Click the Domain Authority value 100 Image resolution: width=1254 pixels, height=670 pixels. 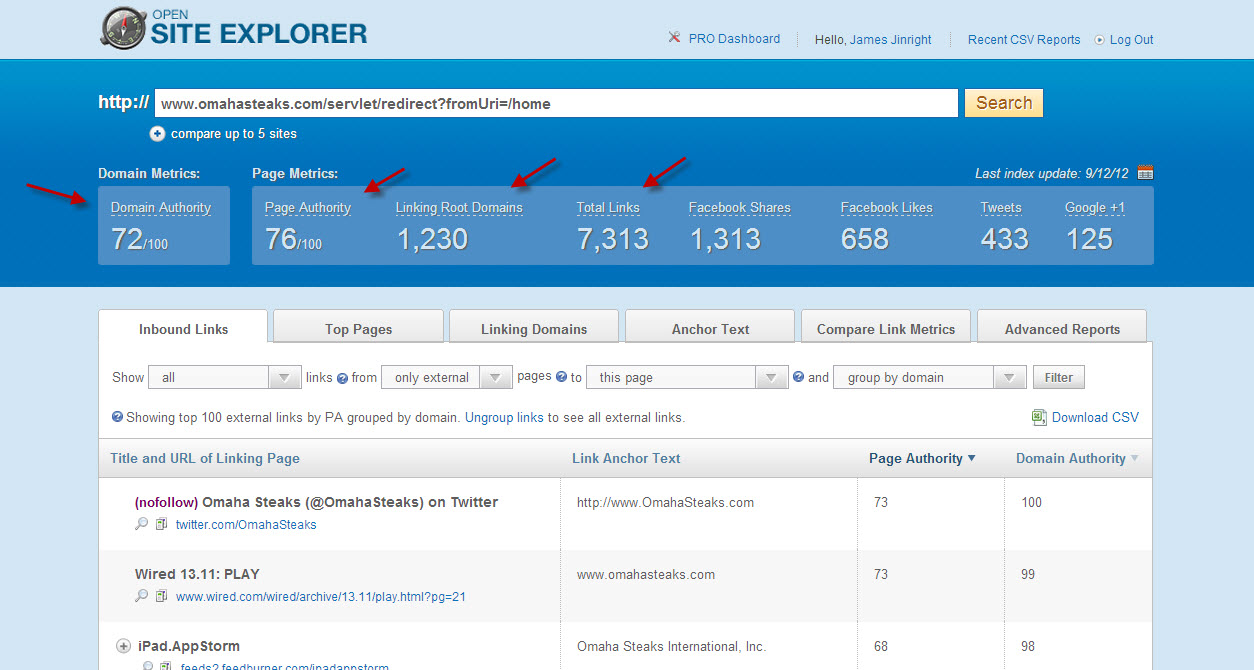1031,502
